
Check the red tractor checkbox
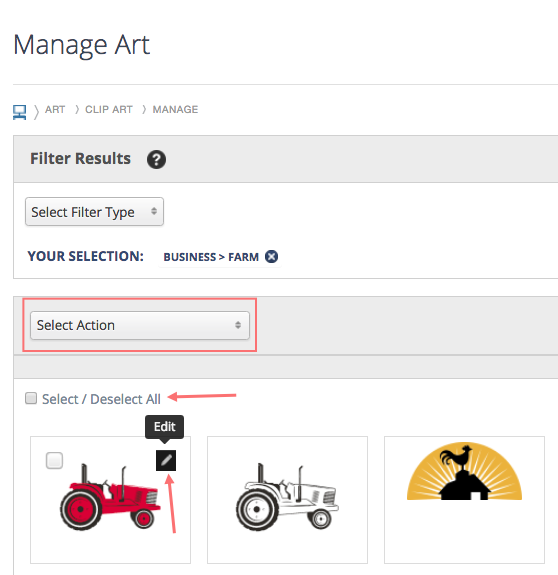tap(54, 460)
